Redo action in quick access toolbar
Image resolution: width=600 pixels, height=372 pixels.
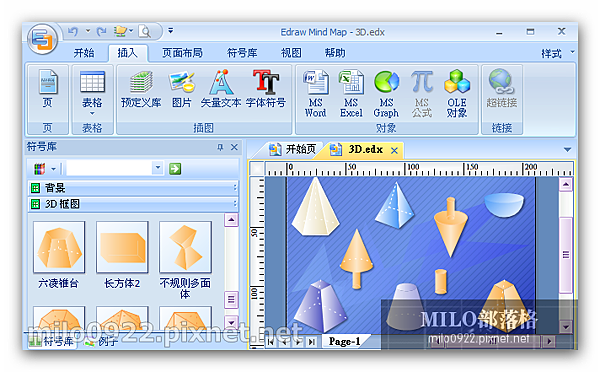102,31
